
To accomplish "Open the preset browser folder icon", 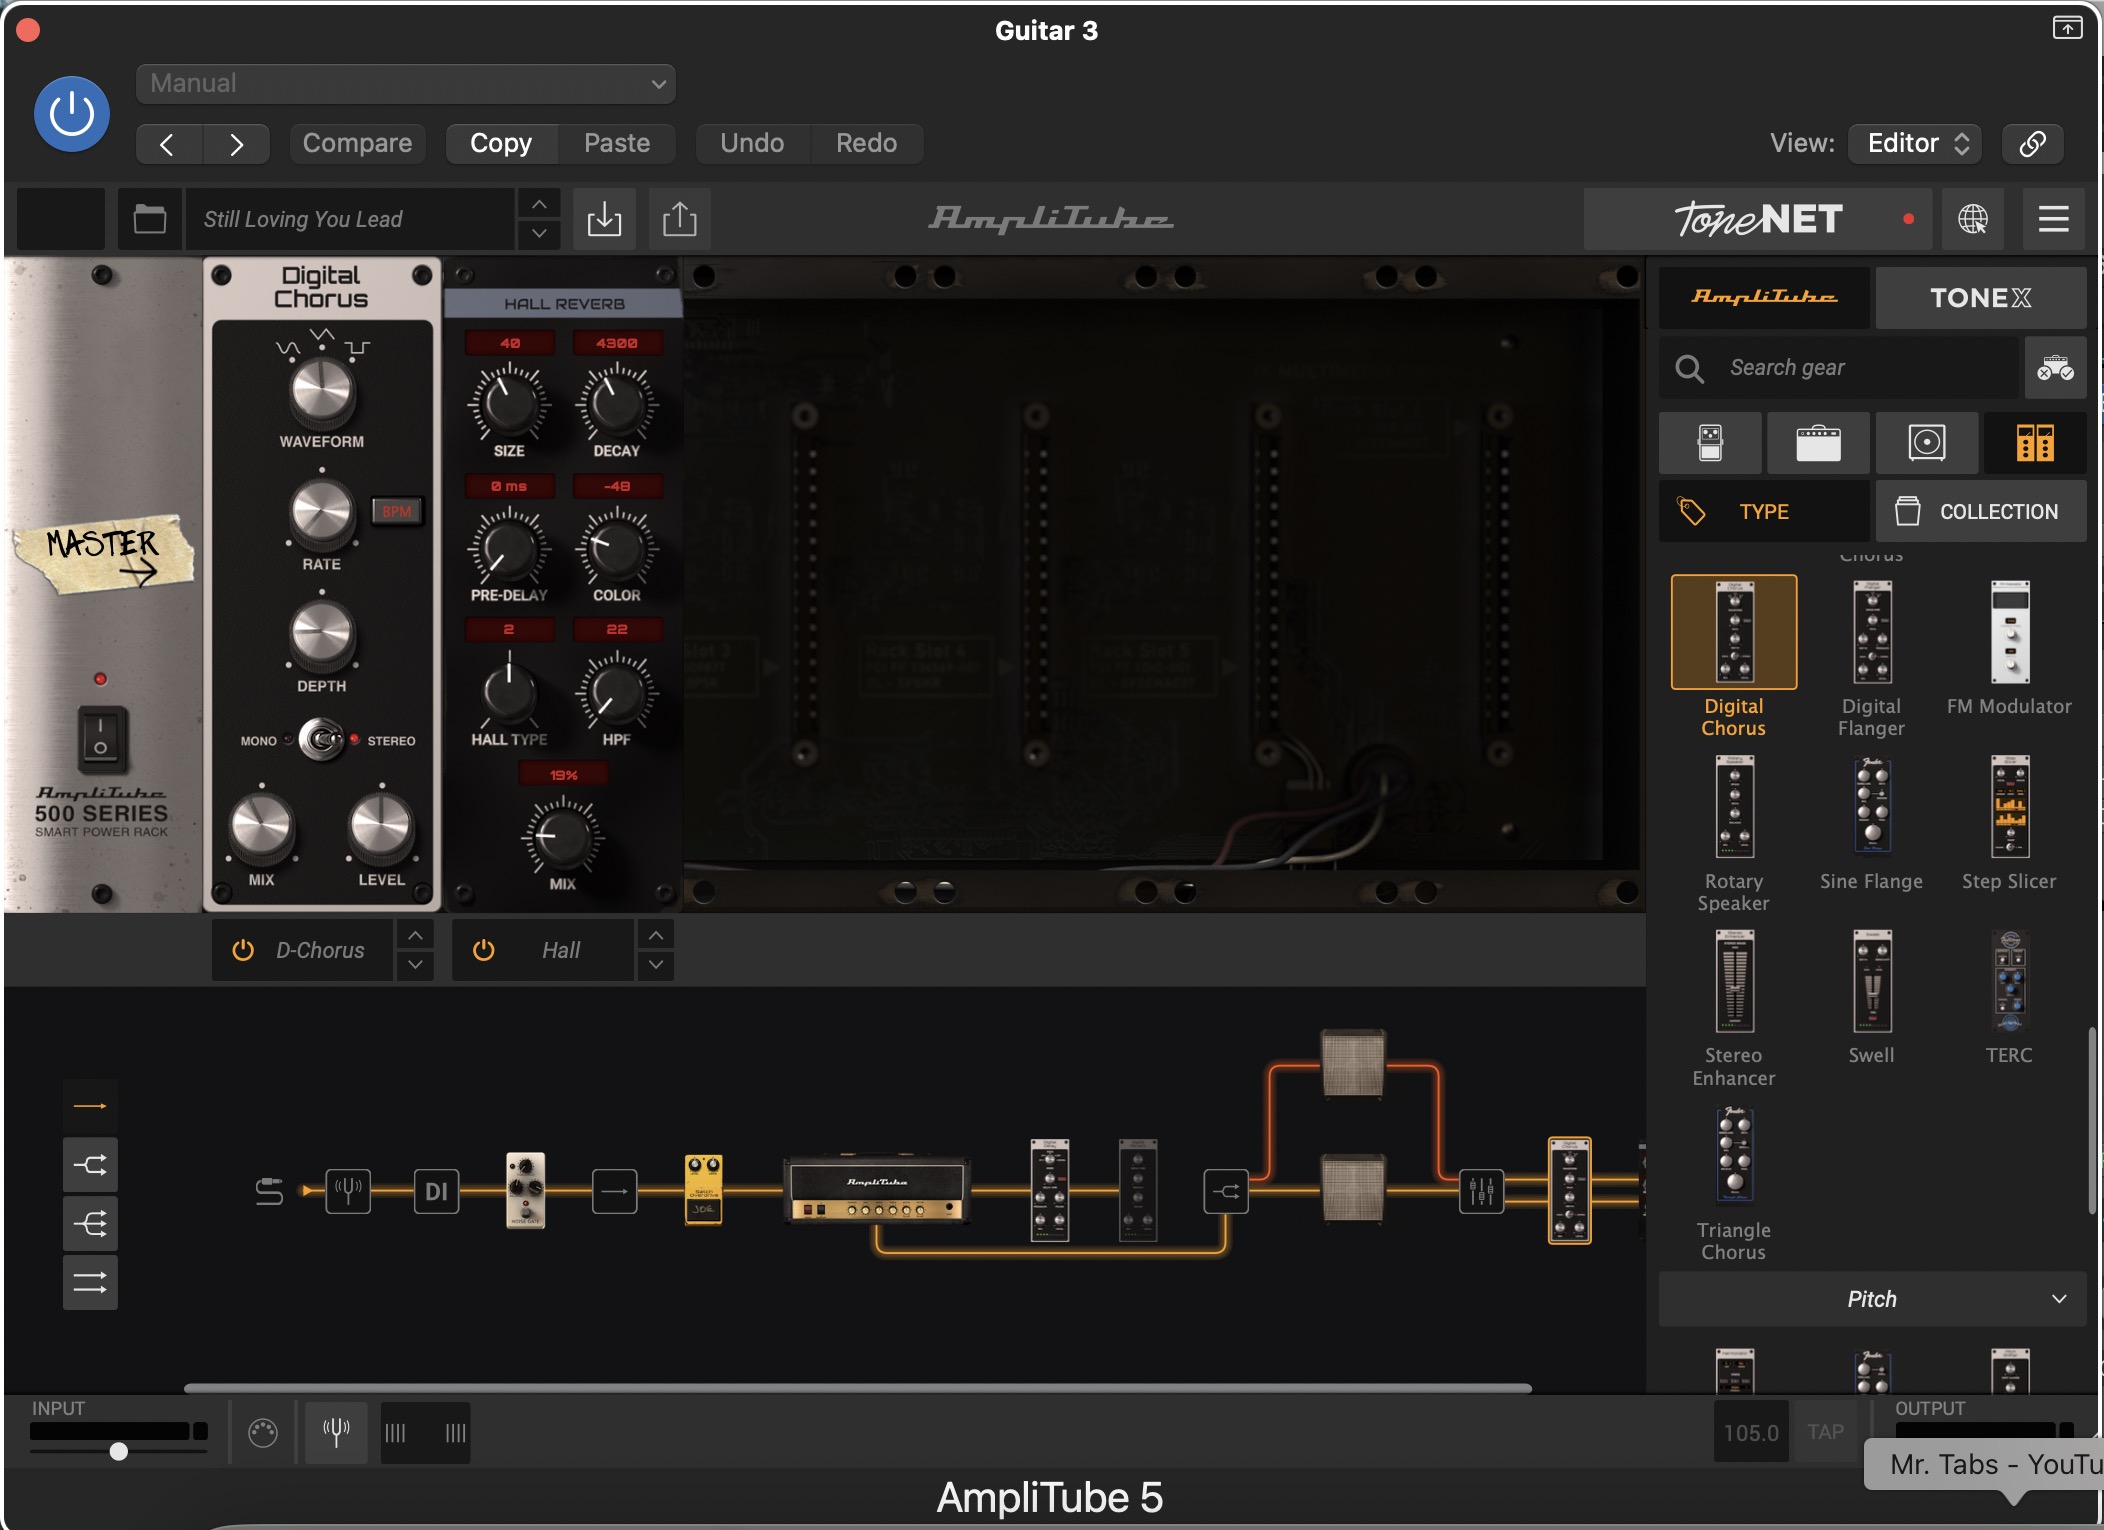I will click(x=150, y=219).
